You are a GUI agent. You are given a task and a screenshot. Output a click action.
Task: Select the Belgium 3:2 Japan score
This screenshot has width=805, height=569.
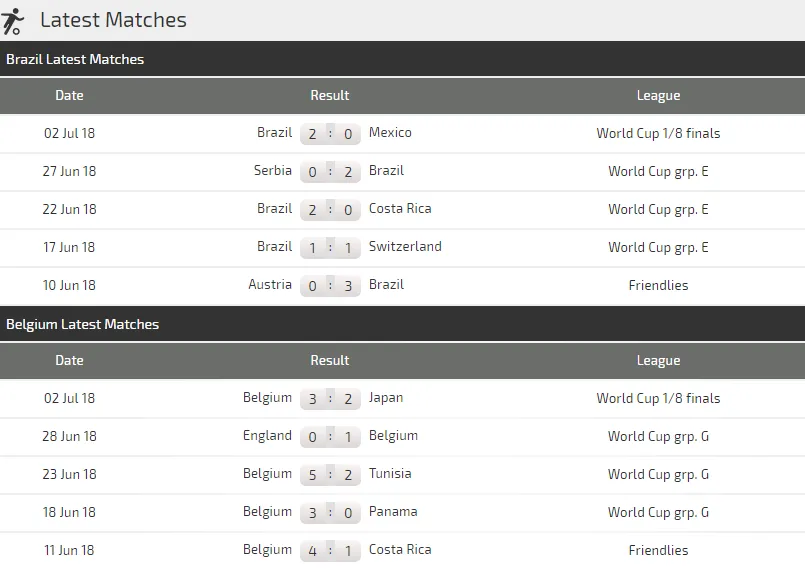(x=330, y=398)
